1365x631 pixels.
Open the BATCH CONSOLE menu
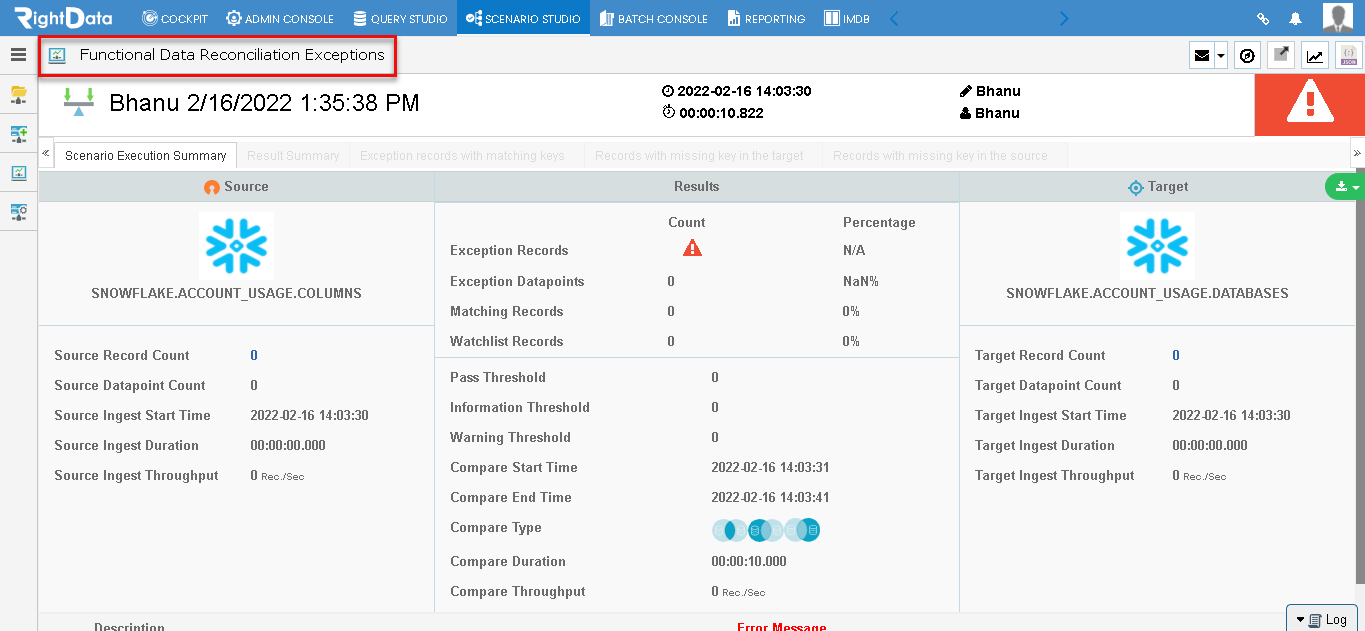click(653, 17)
